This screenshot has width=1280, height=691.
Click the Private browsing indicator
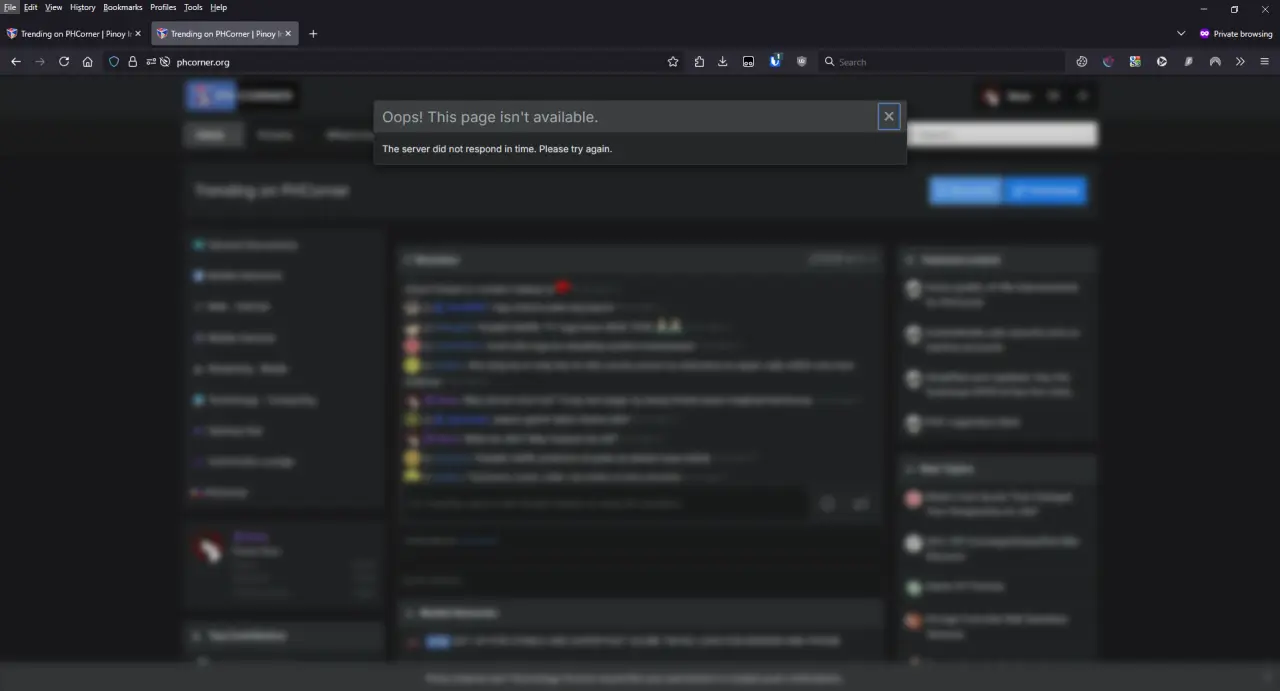click(1236, 34)
